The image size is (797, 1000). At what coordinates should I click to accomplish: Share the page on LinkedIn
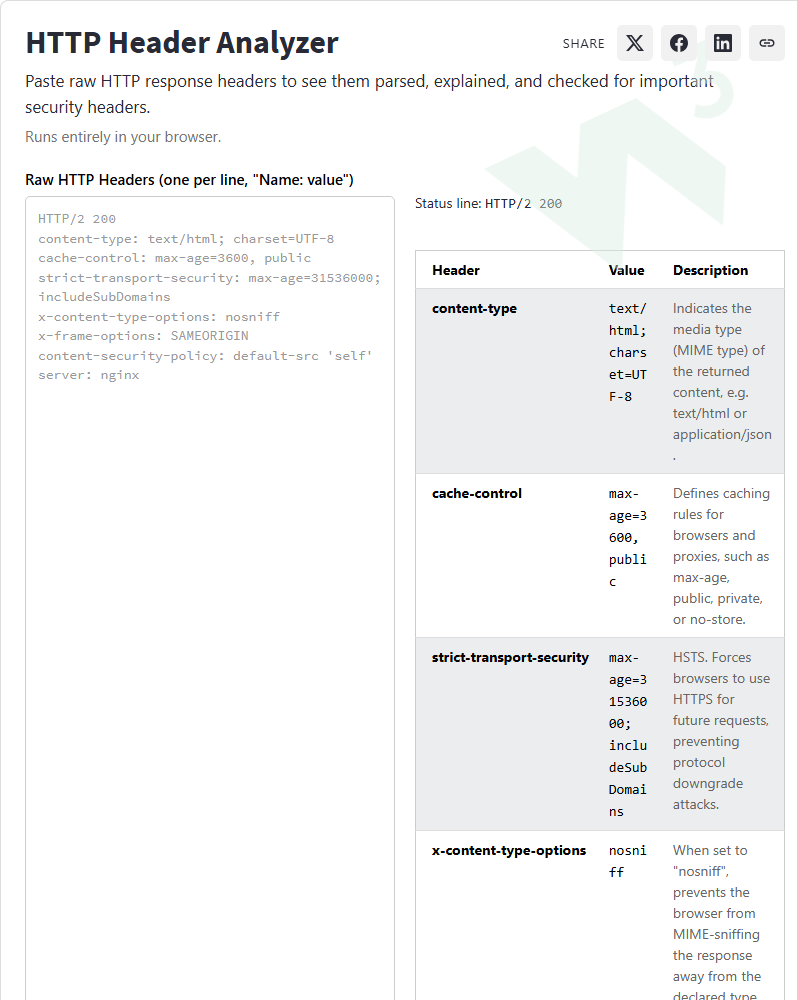pyautogui.click(x=722, y=43)
